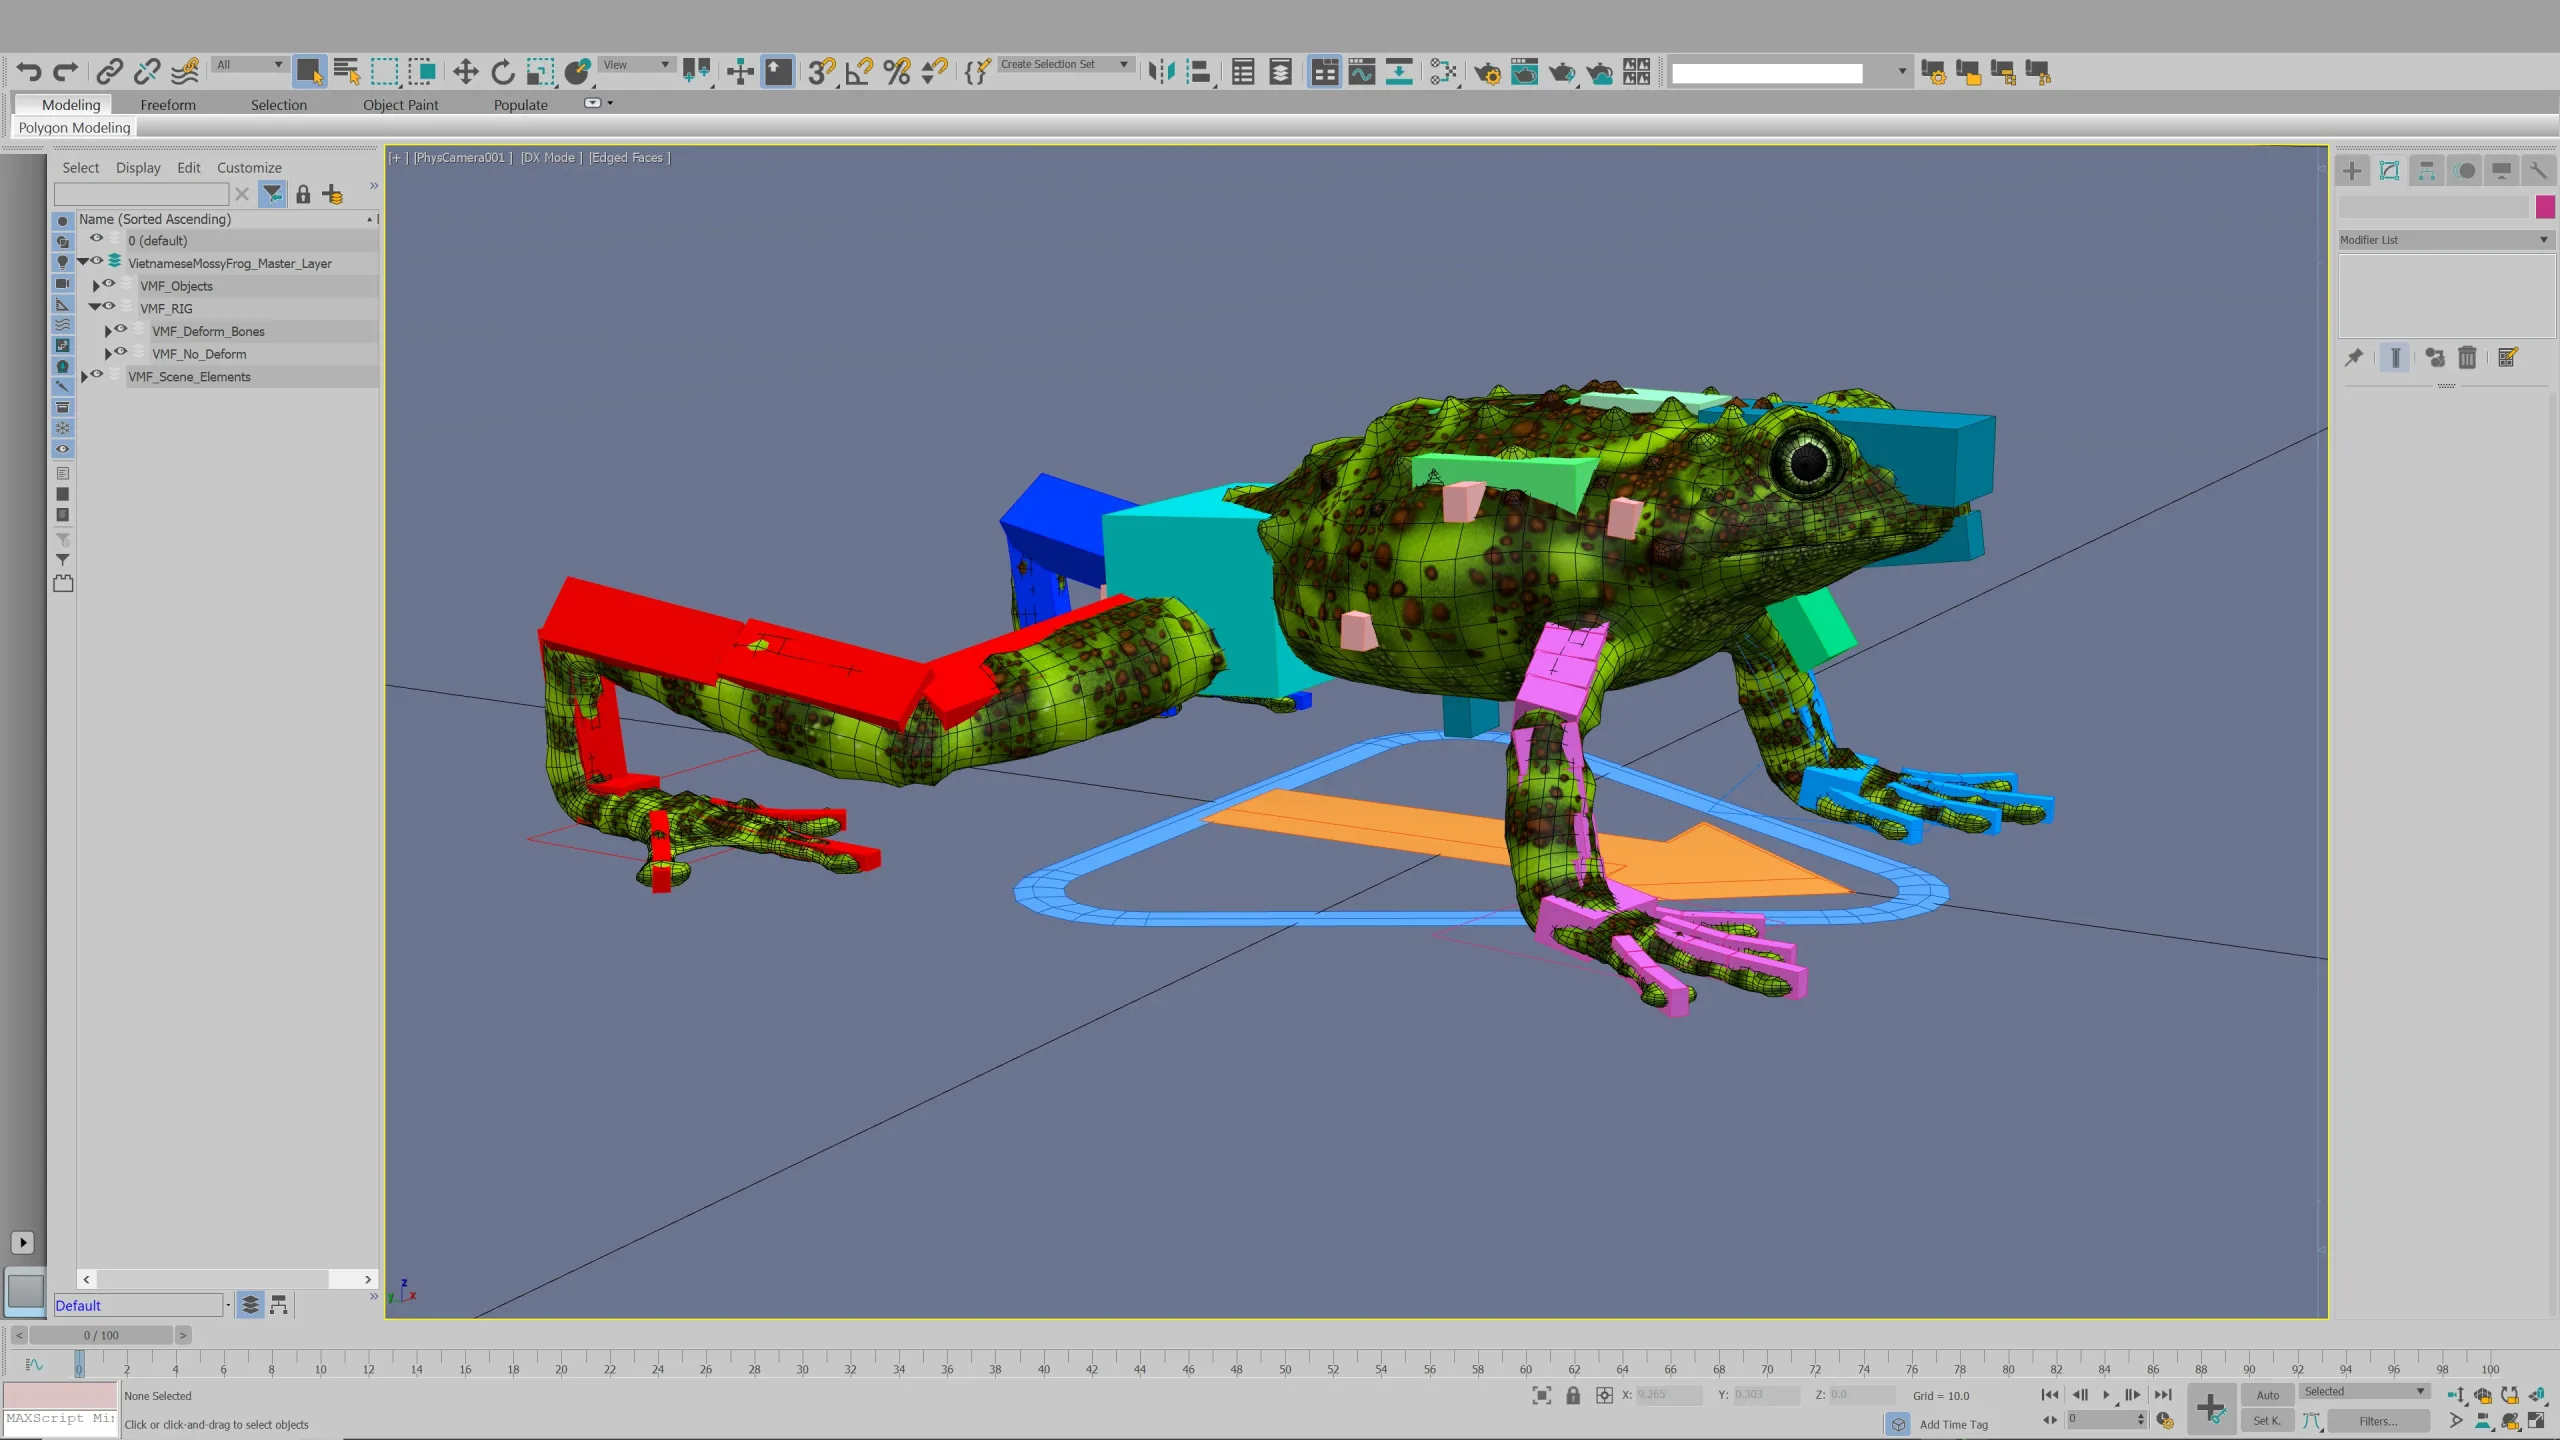The image size is (2560, 1440).
Task: Click the Mirror tool icon
Action: click(x=1161, y=72)
